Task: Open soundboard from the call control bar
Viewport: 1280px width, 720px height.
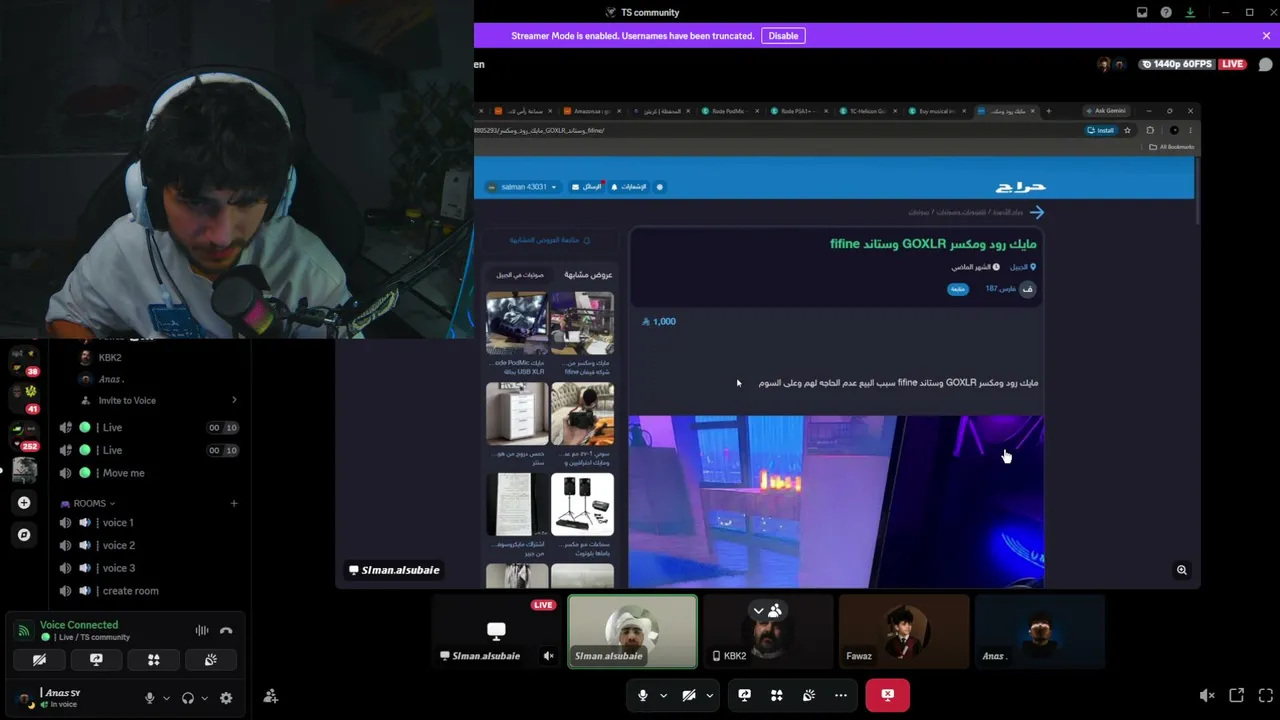Action: (808, 695)
